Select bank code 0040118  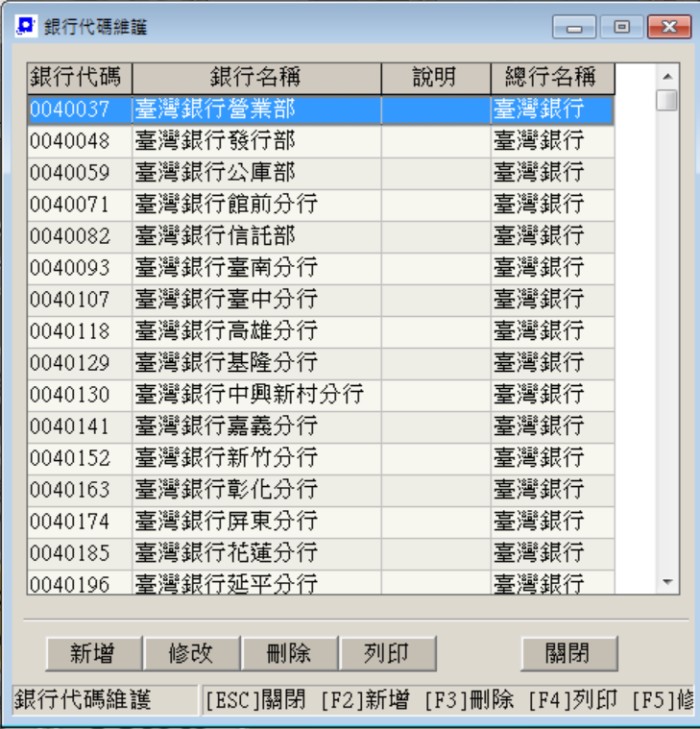[79, 331]
